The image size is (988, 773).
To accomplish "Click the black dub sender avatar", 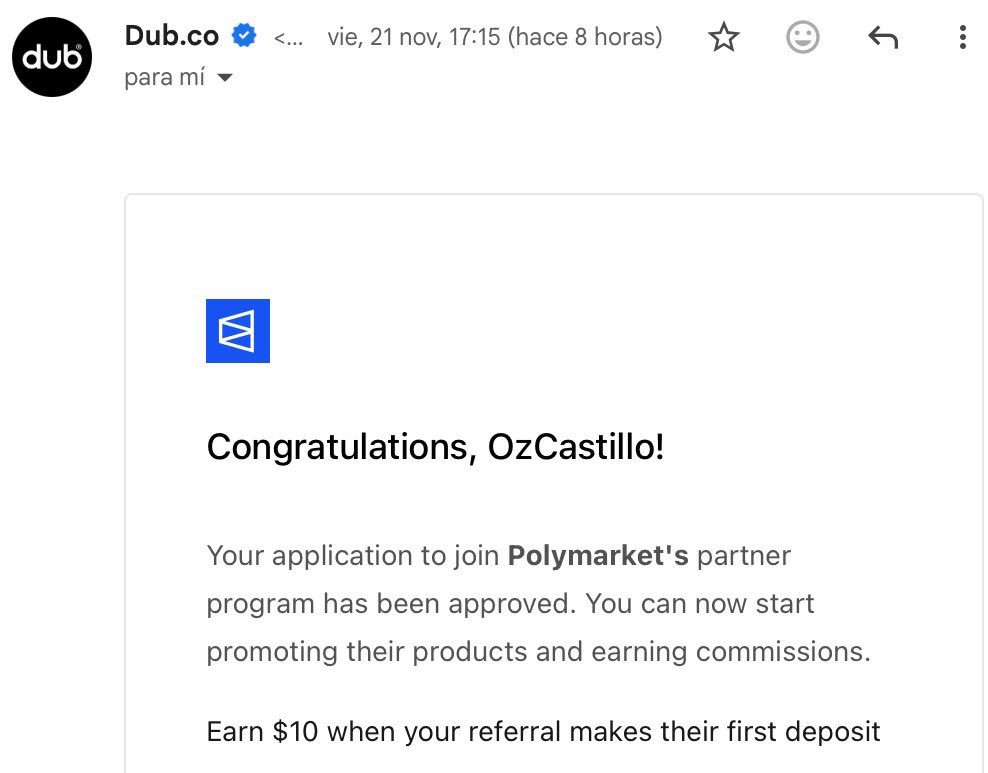I will (52, 56).
